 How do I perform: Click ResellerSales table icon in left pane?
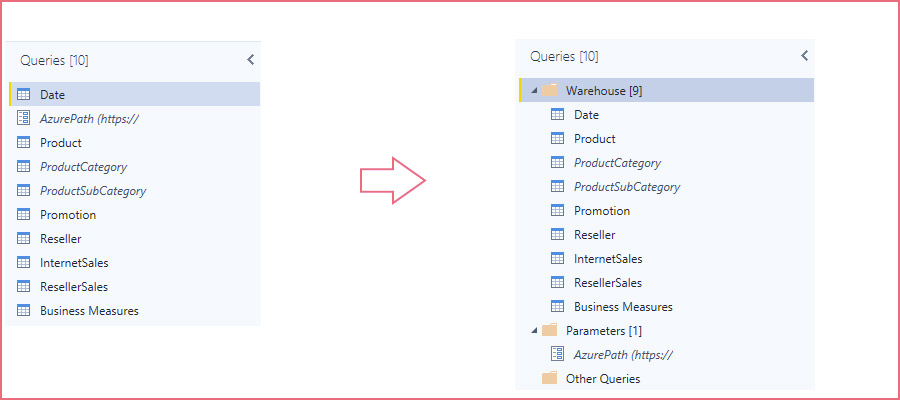[24, 286]
